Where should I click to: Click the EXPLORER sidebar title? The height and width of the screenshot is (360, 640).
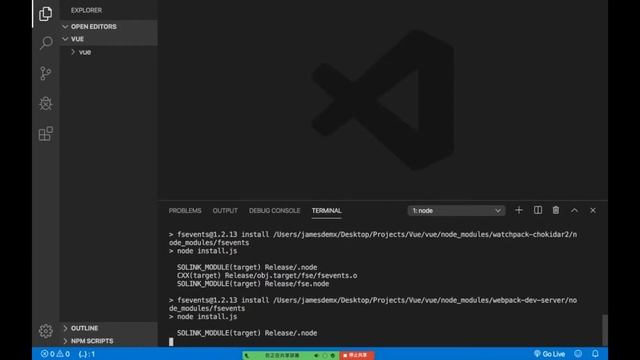pyautogui.click(x=86, y=10)
